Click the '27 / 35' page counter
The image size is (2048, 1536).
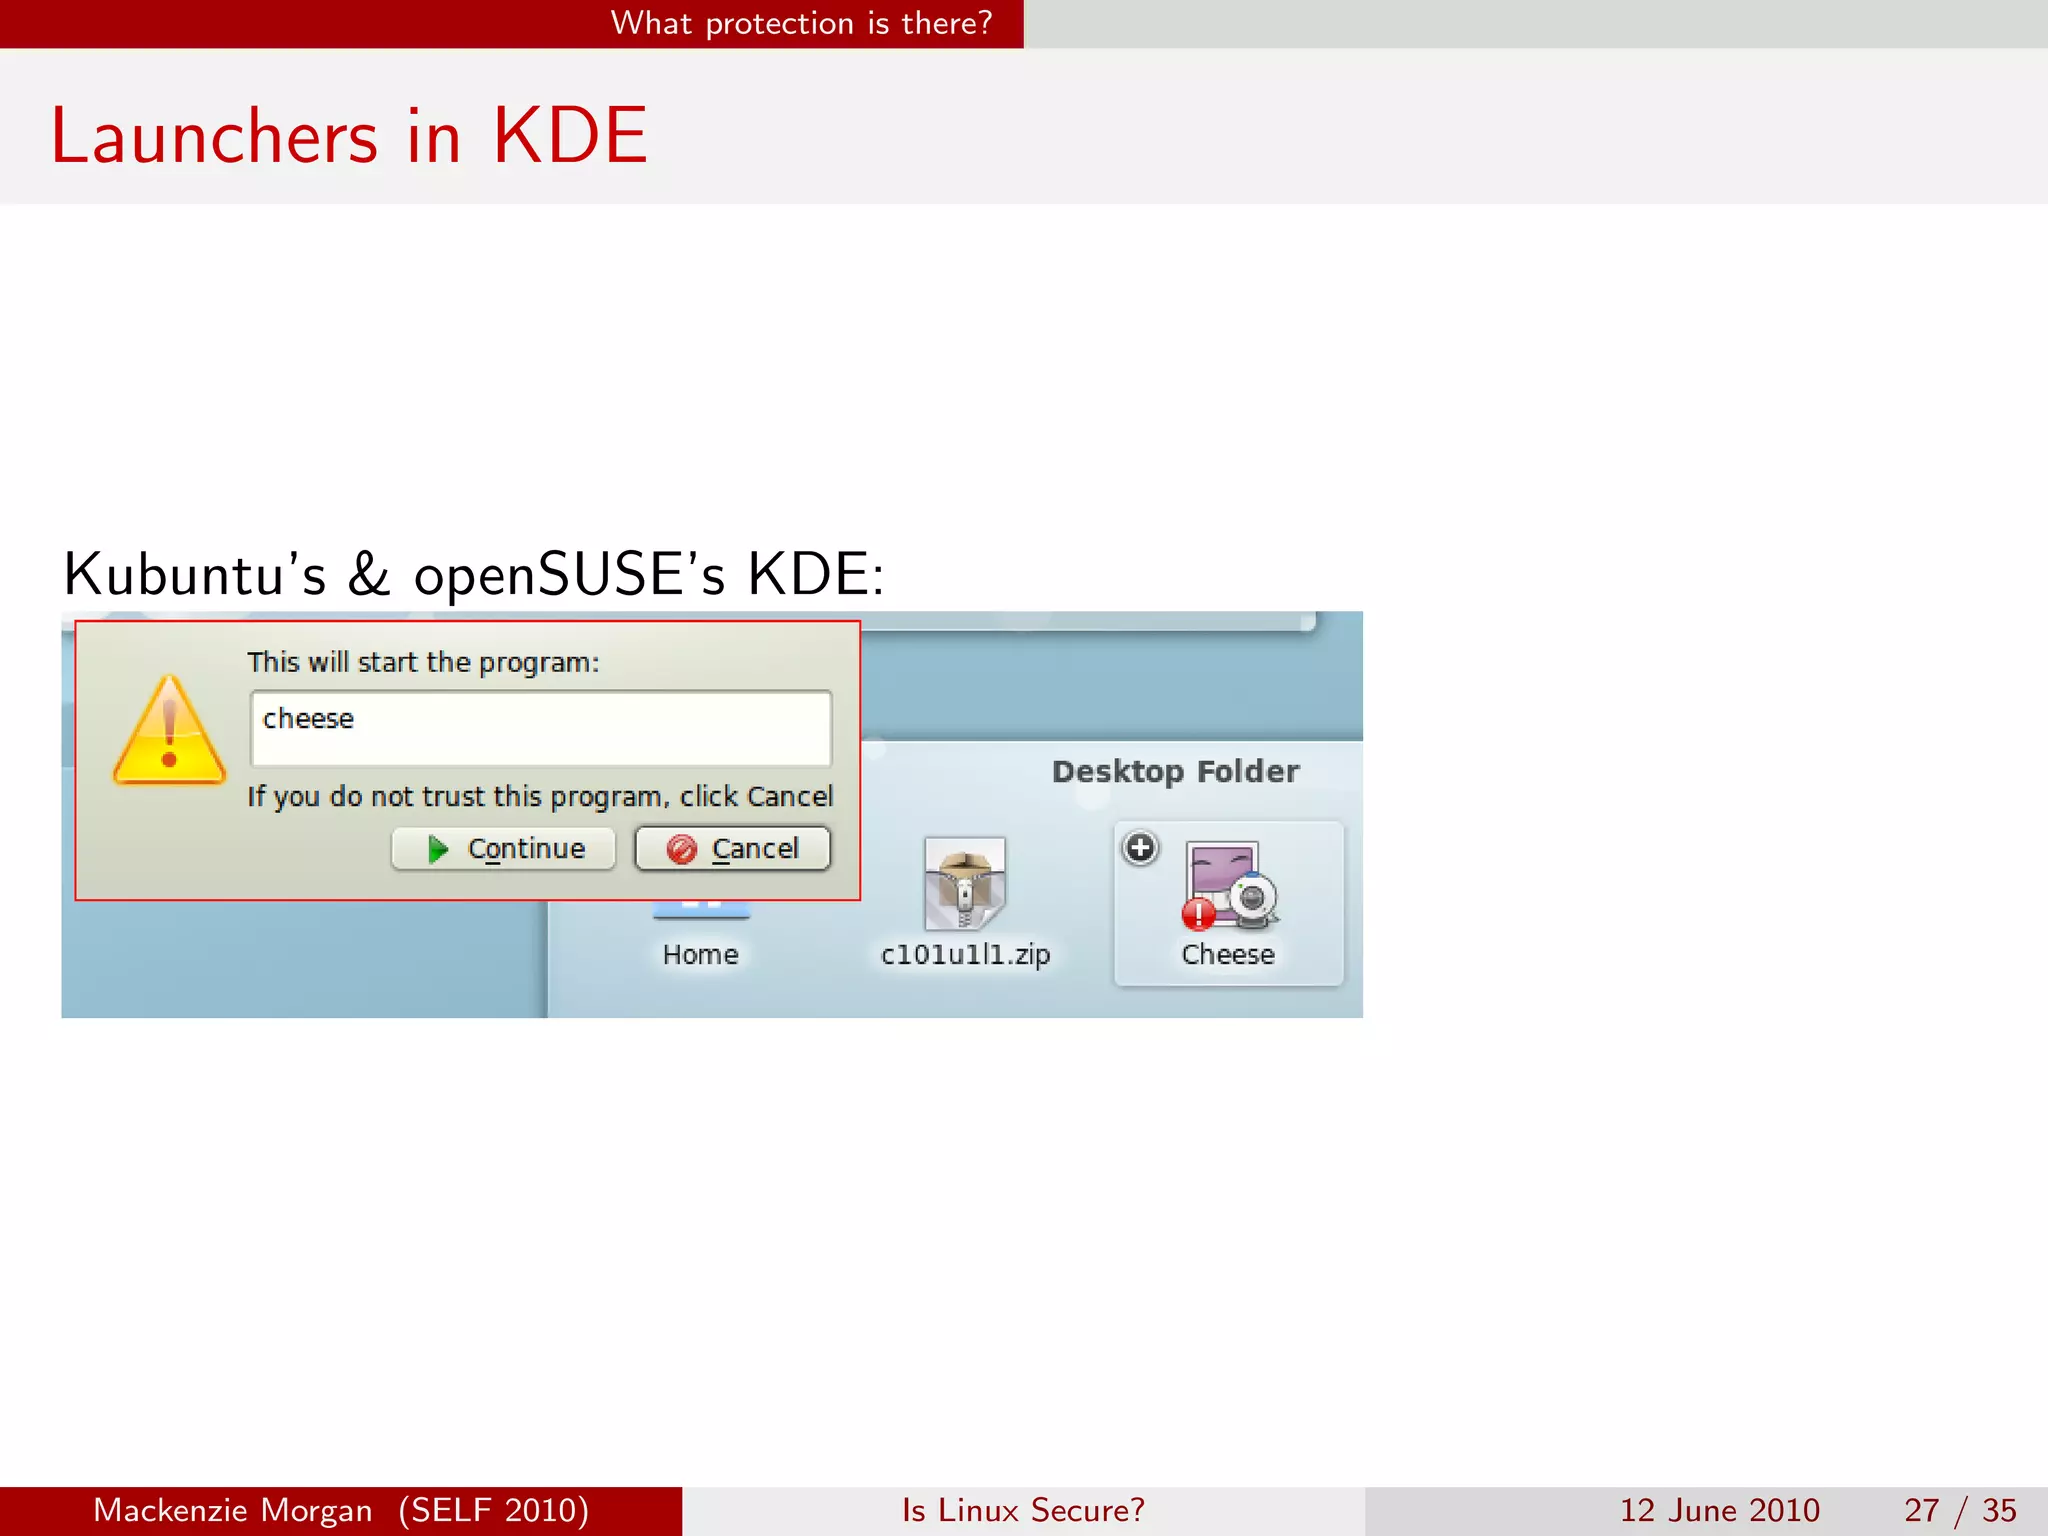point(1960,1510)
